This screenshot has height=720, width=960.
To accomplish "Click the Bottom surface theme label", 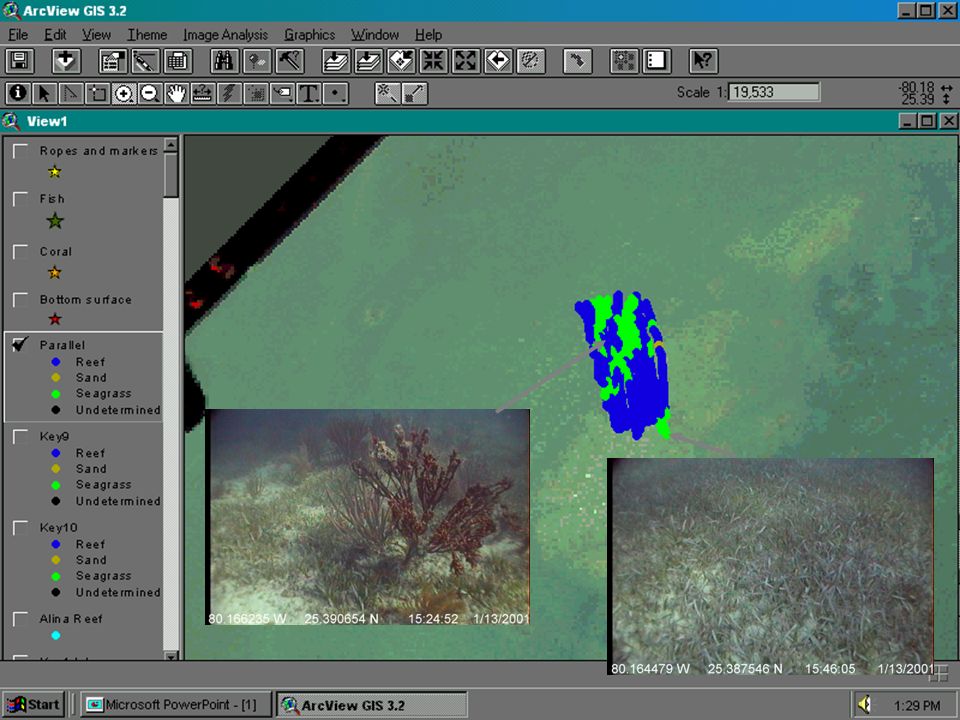I will [x=86, y=299].
